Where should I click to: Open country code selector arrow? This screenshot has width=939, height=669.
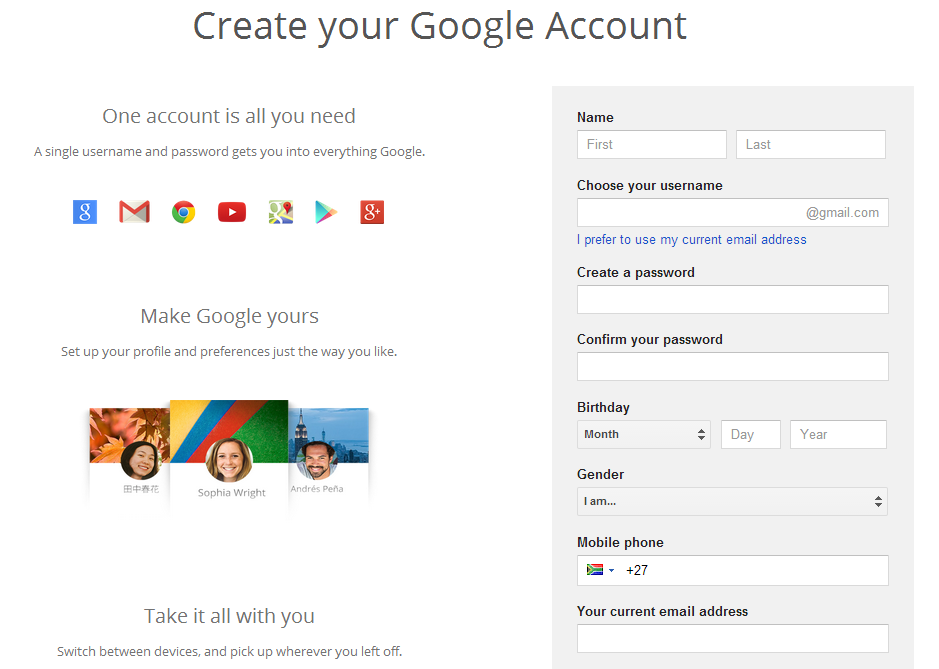point(612,571)
